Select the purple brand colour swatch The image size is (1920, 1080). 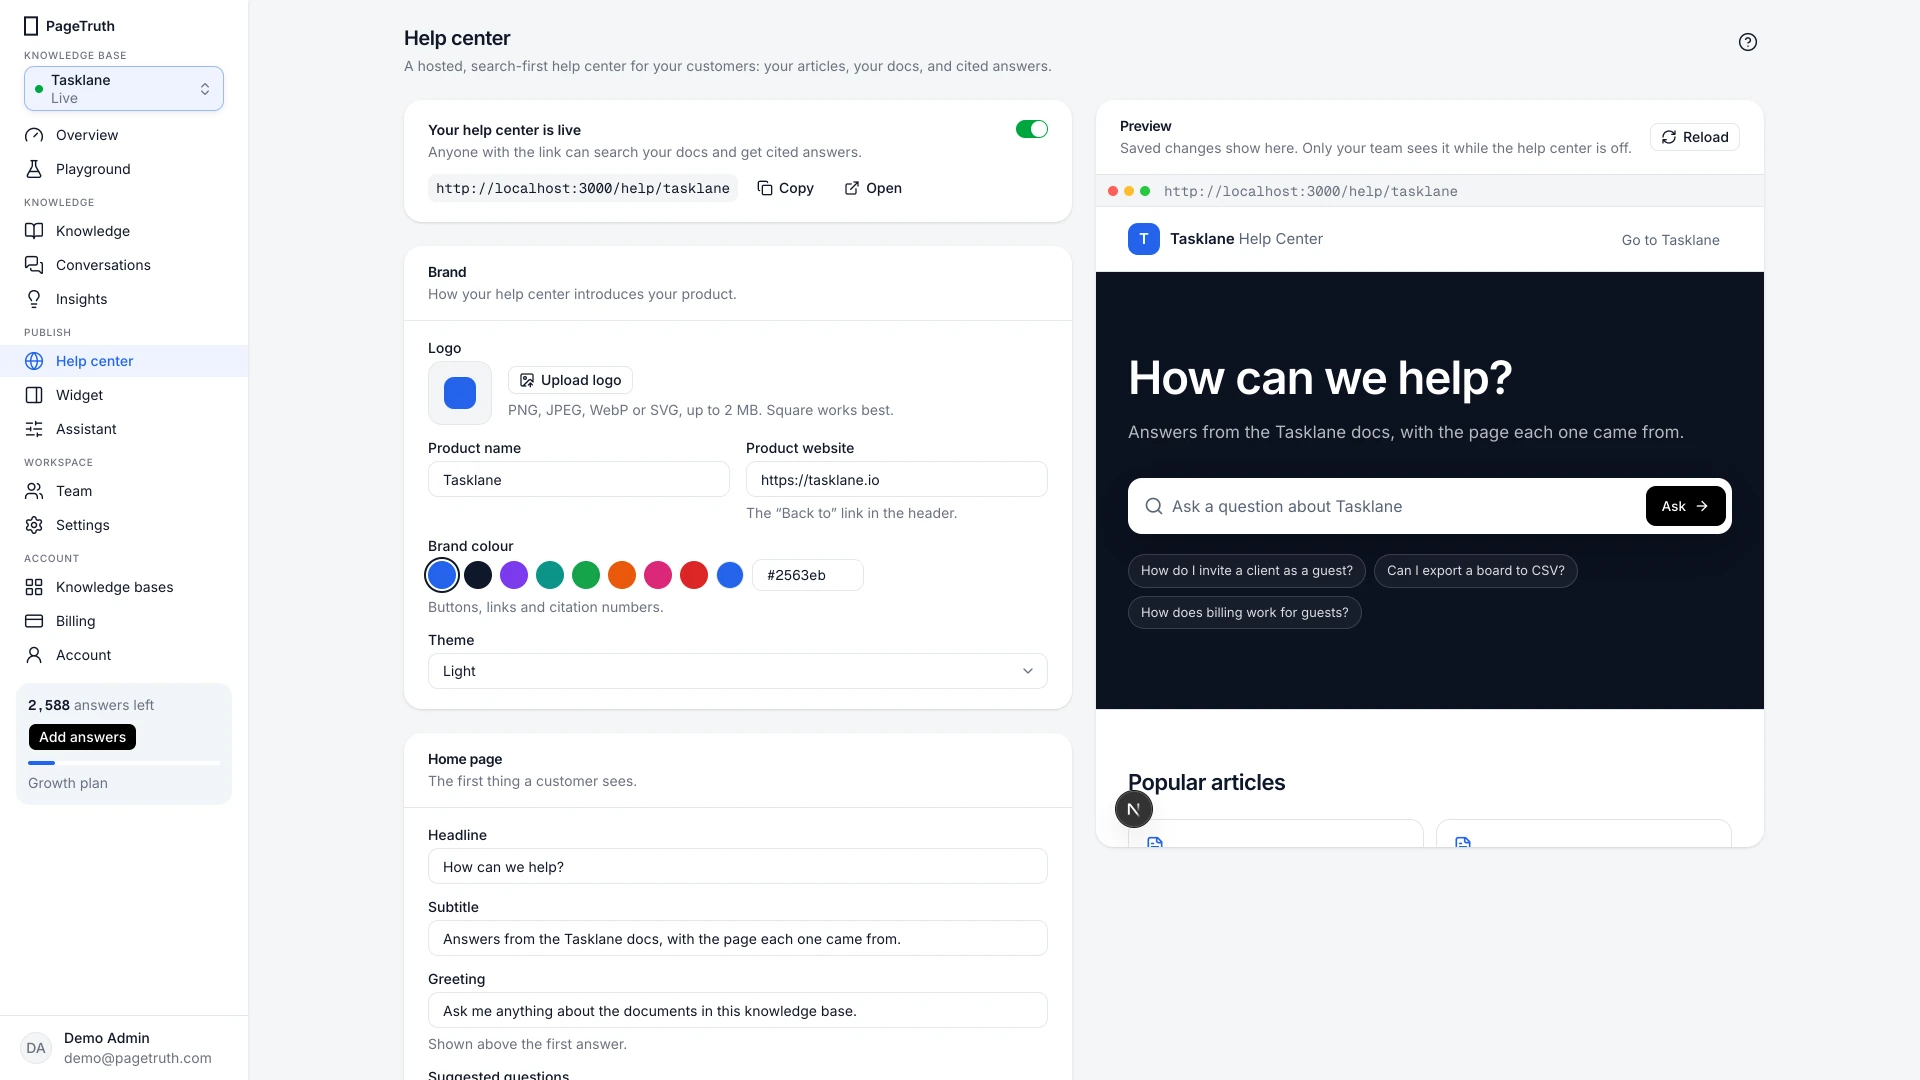coord(514,575)
